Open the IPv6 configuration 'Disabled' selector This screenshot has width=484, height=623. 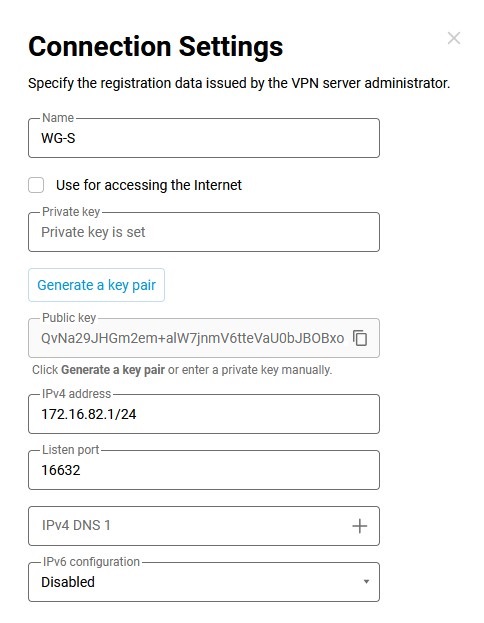pos(204,582)
